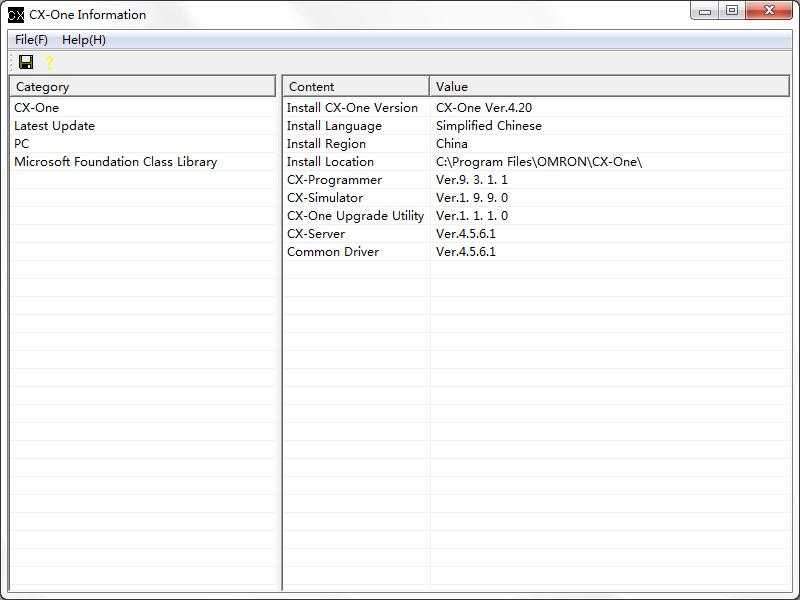Select the CX-Programmer row

[x=334, y=180]
